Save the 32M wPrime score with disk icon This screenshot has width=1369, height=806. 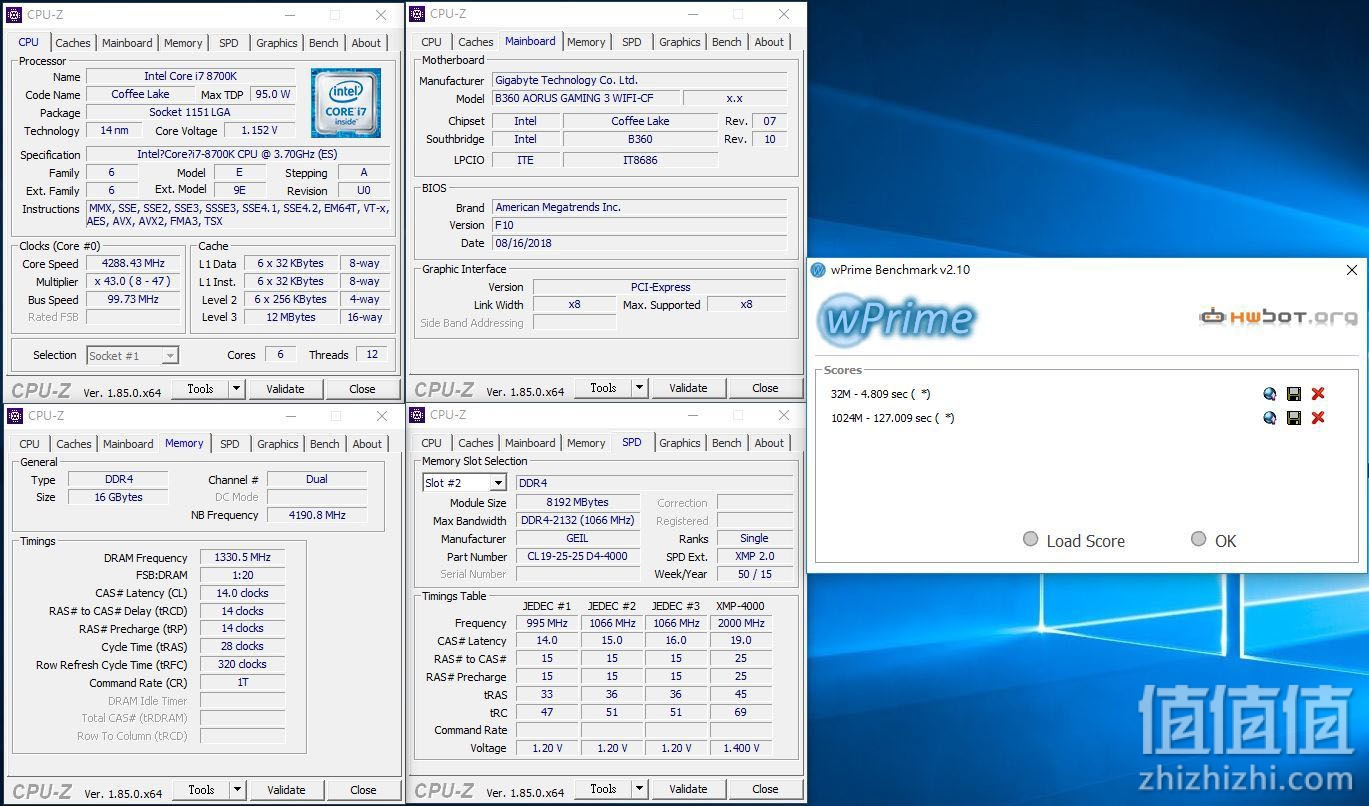tap(1294, 394)
